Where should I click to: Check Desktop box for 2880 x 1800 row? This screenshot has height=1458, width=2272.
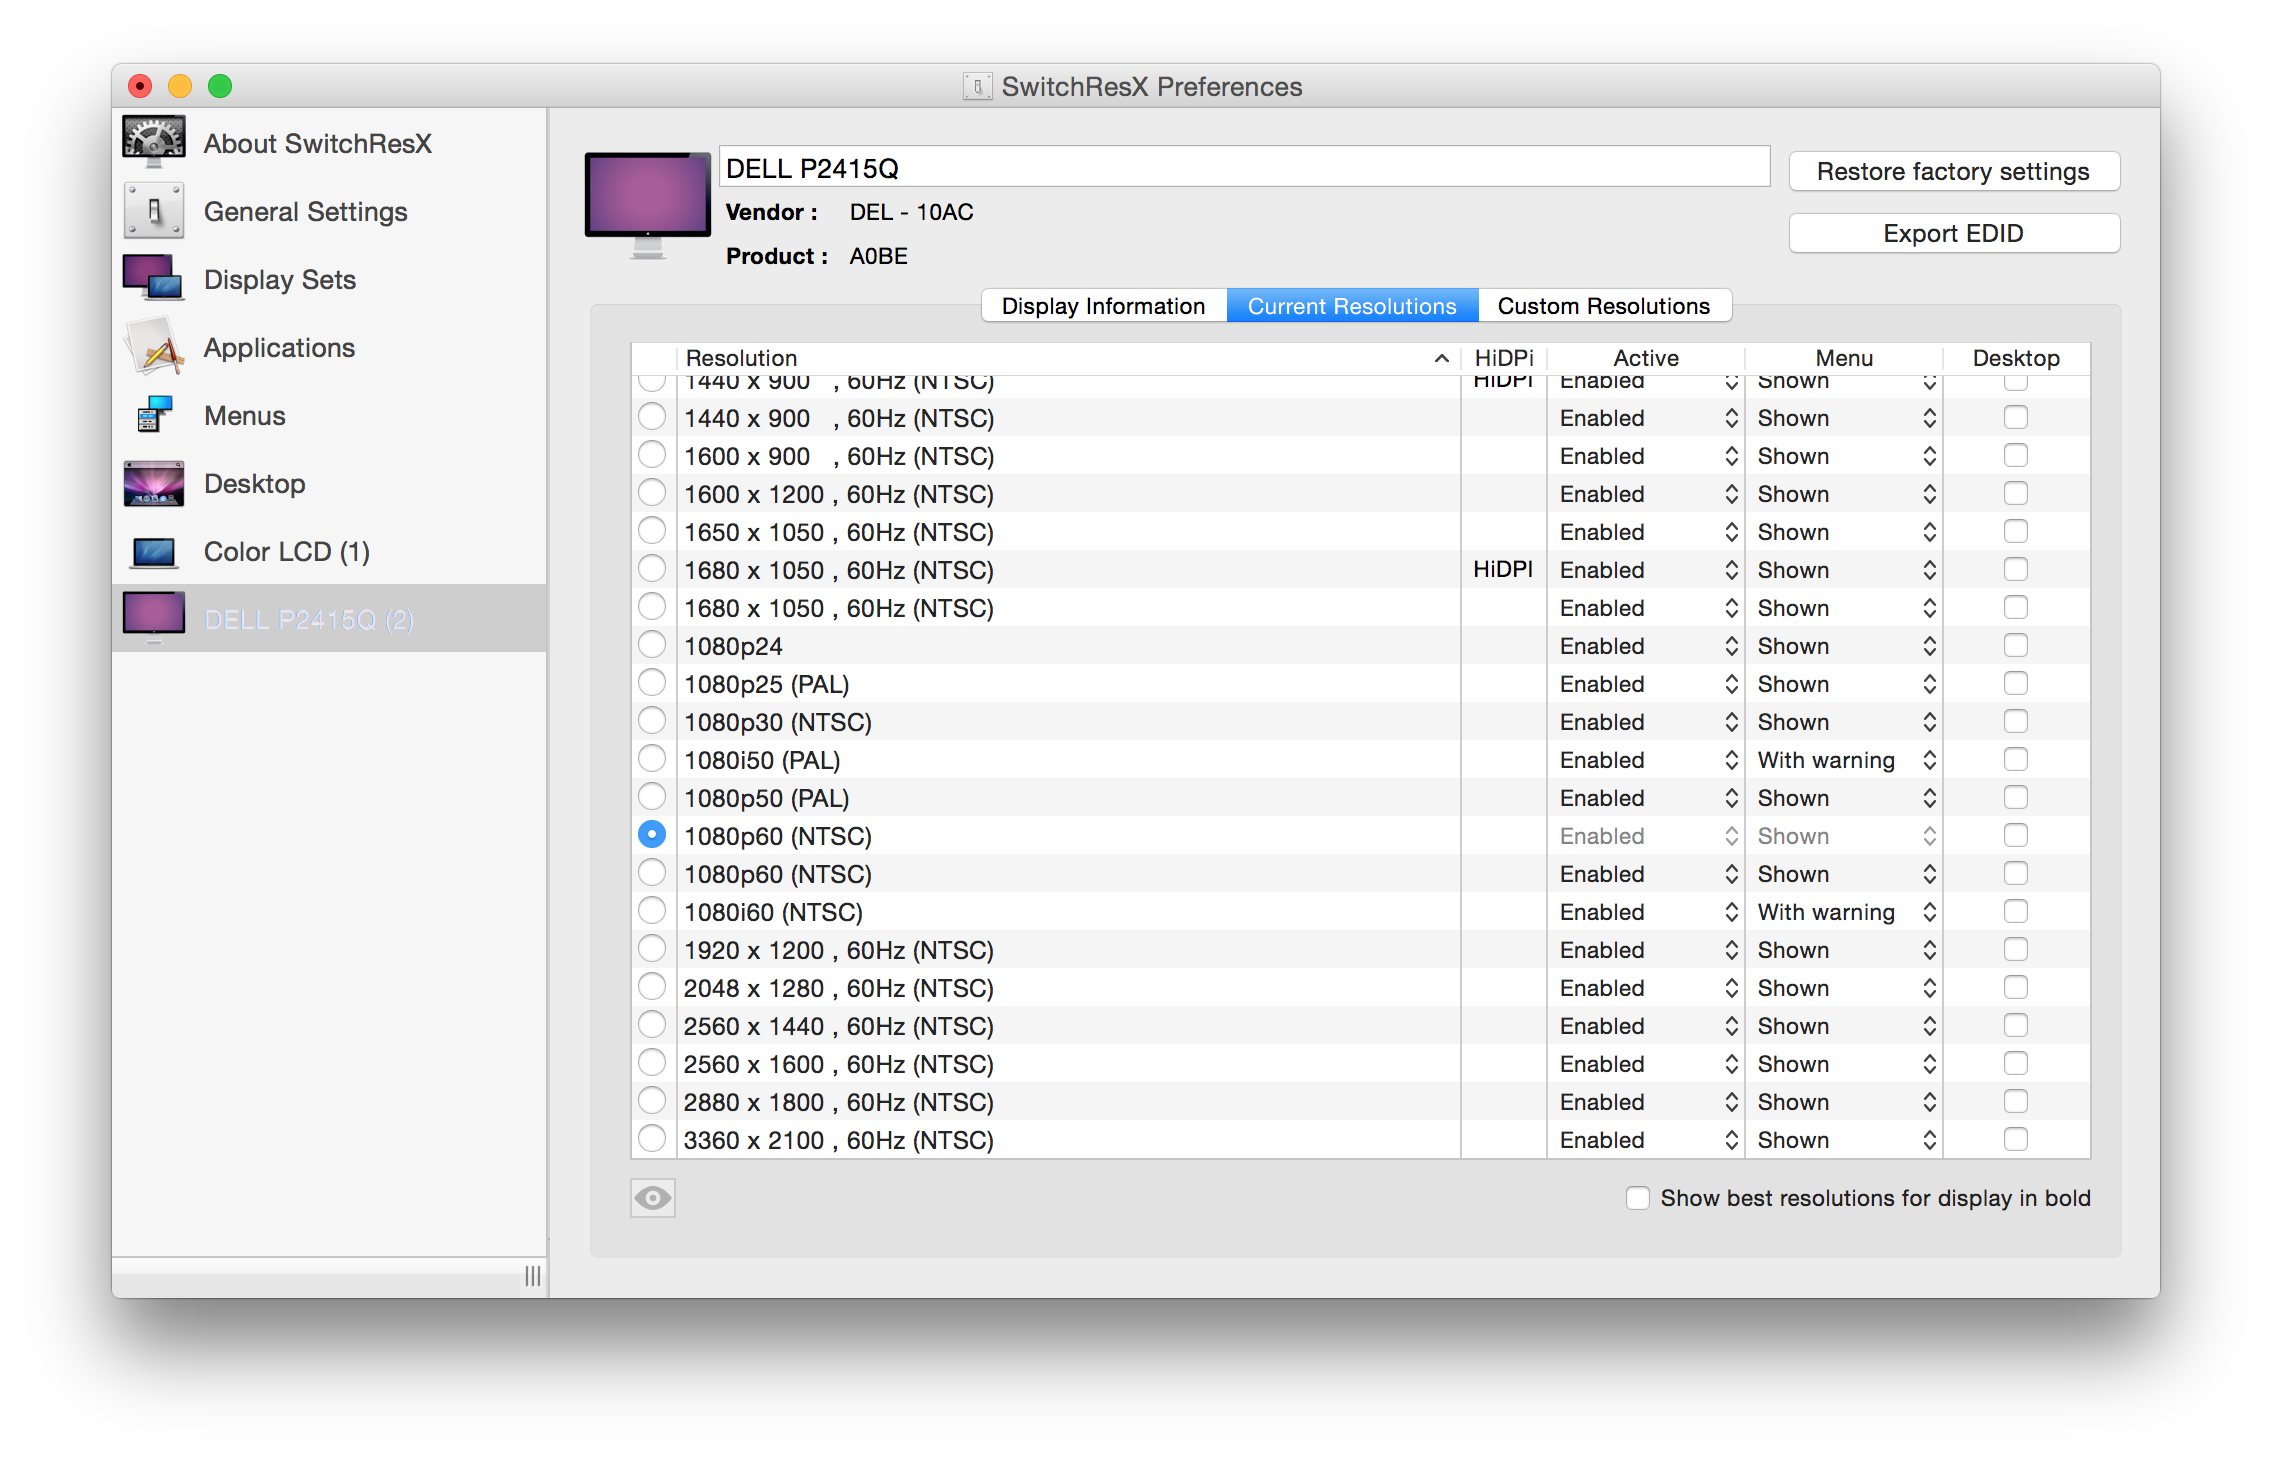pos(2015,1101)
